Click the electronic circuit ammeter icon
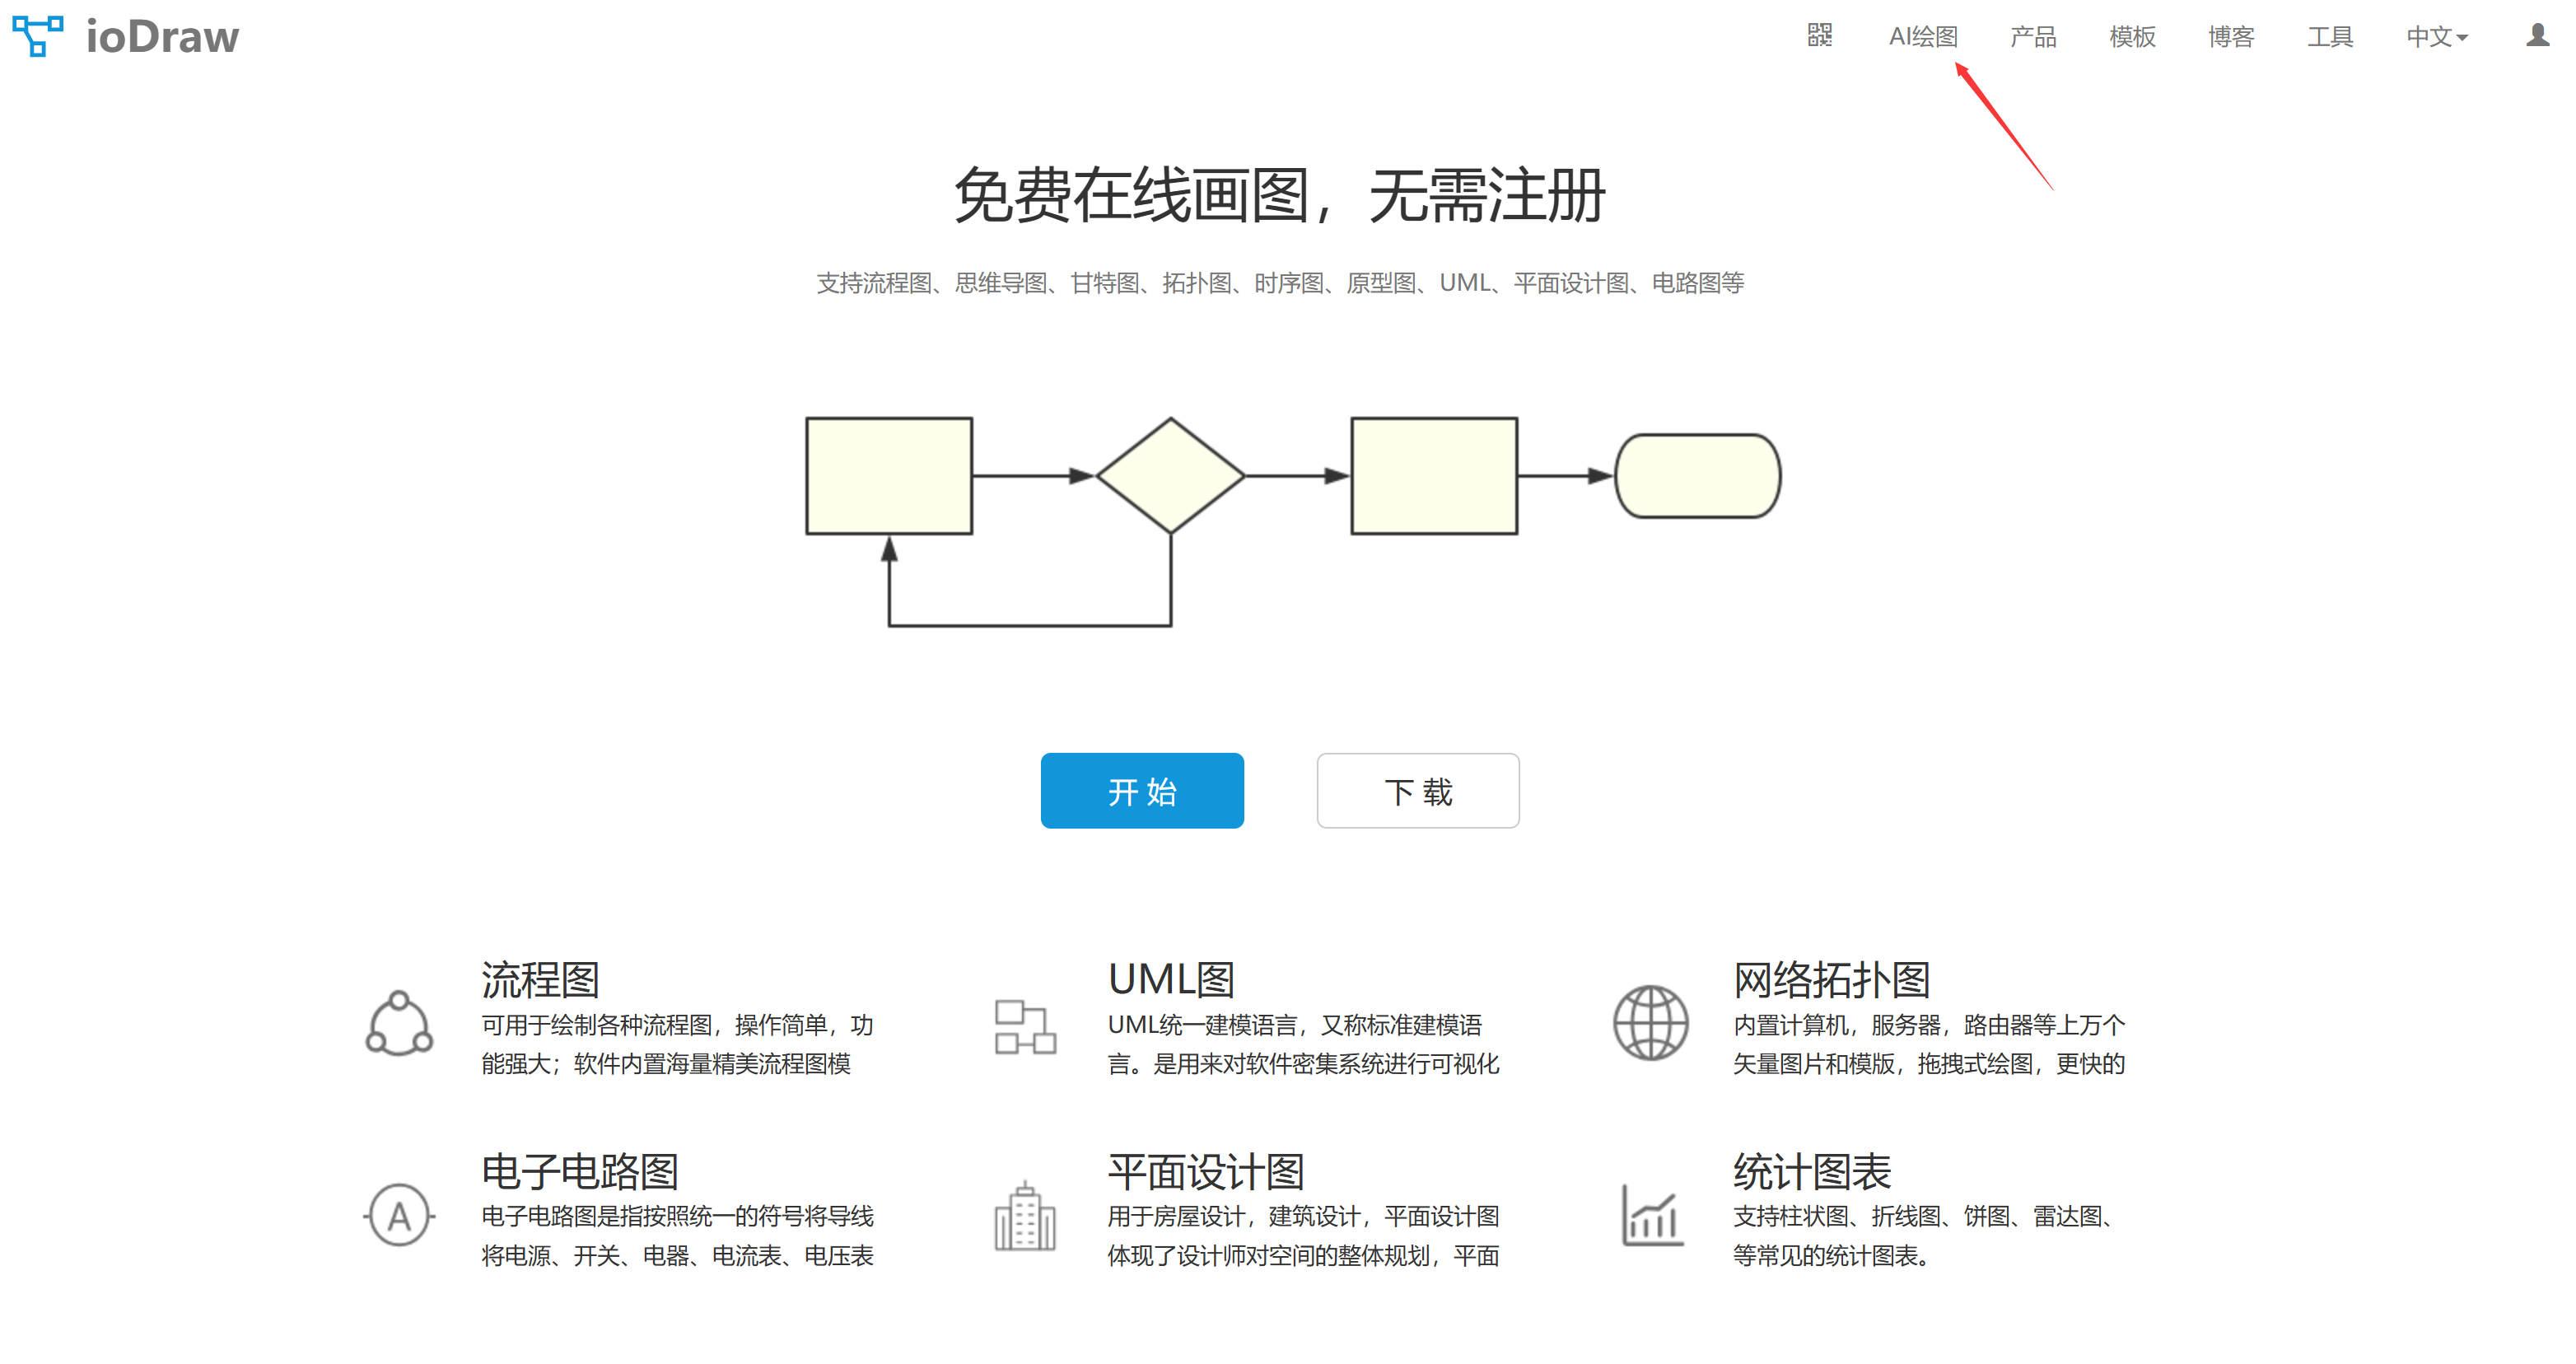 (399, 1215)
